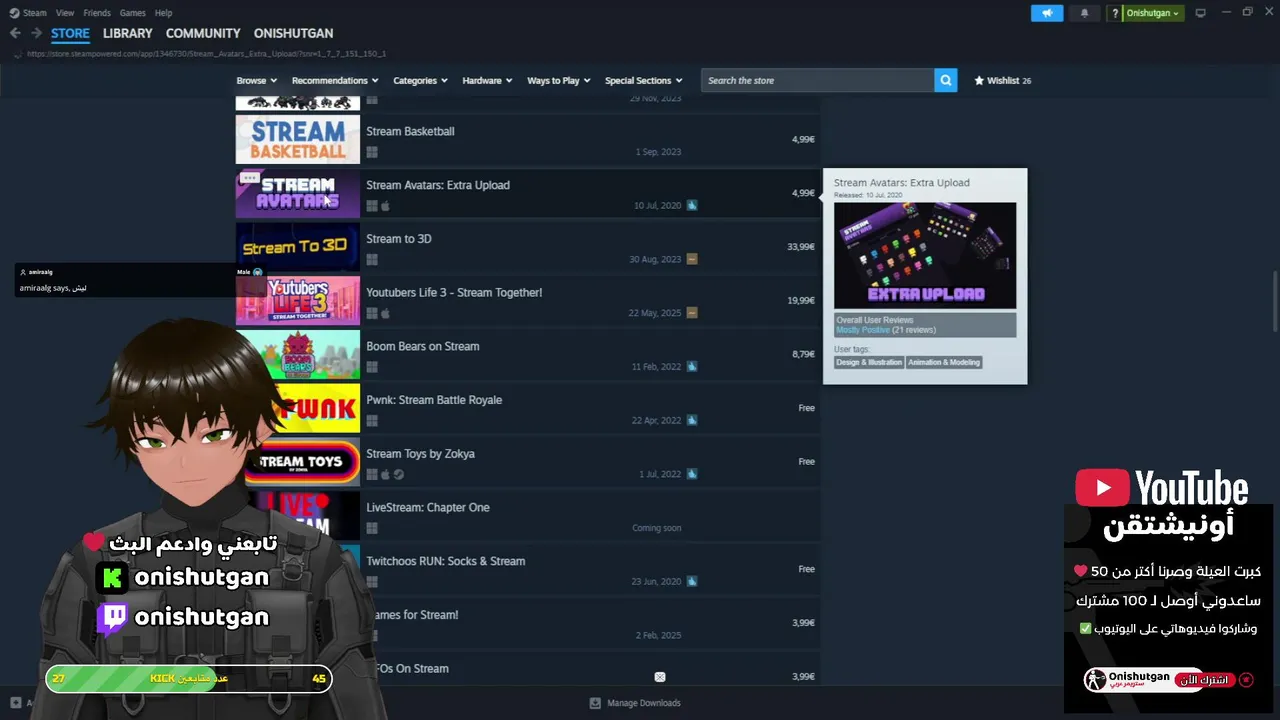Open the Friends menu
This screenshot has width=1280, height=720.
[x=97, y=13]
